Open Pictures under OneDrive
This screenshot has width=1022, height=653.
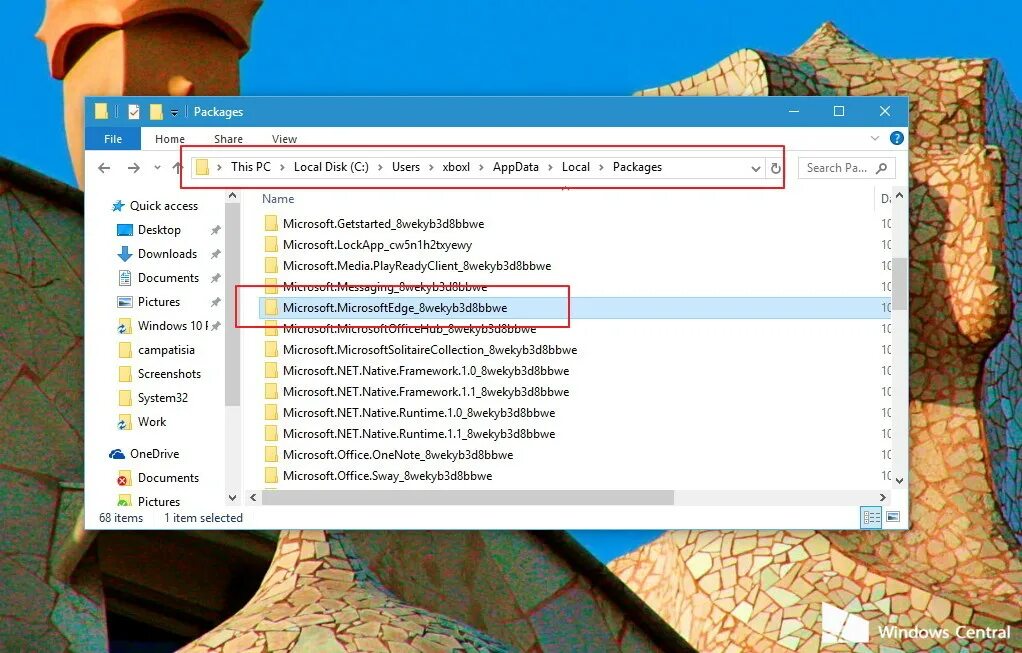click(x=158, y=502)
